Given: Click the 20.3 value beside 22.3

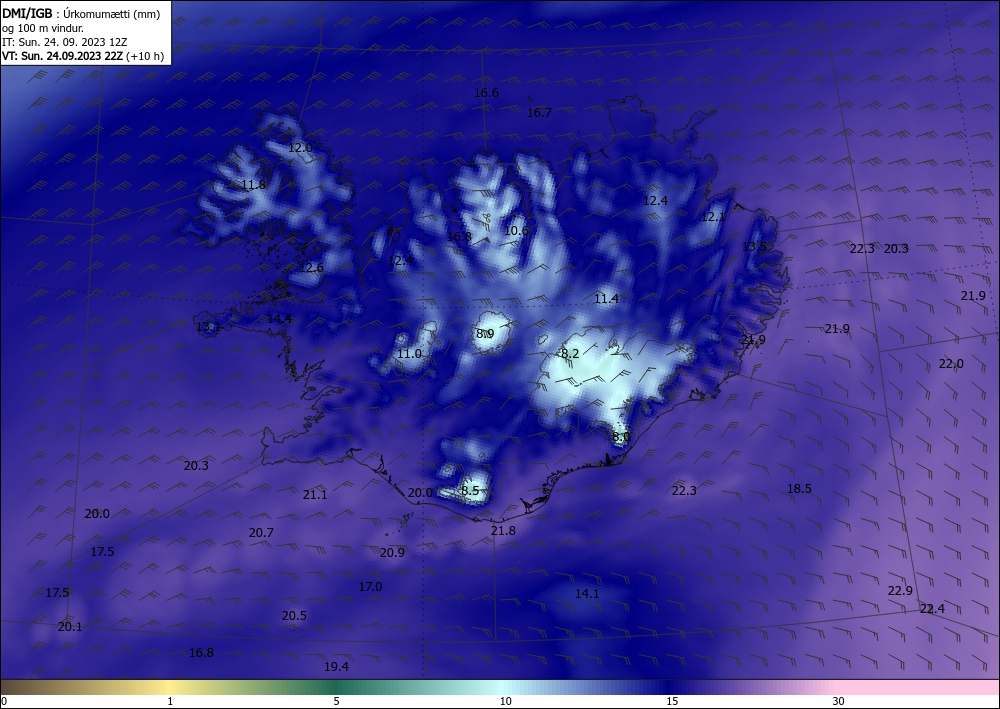Looking at the screenshot, I should 896,249.
